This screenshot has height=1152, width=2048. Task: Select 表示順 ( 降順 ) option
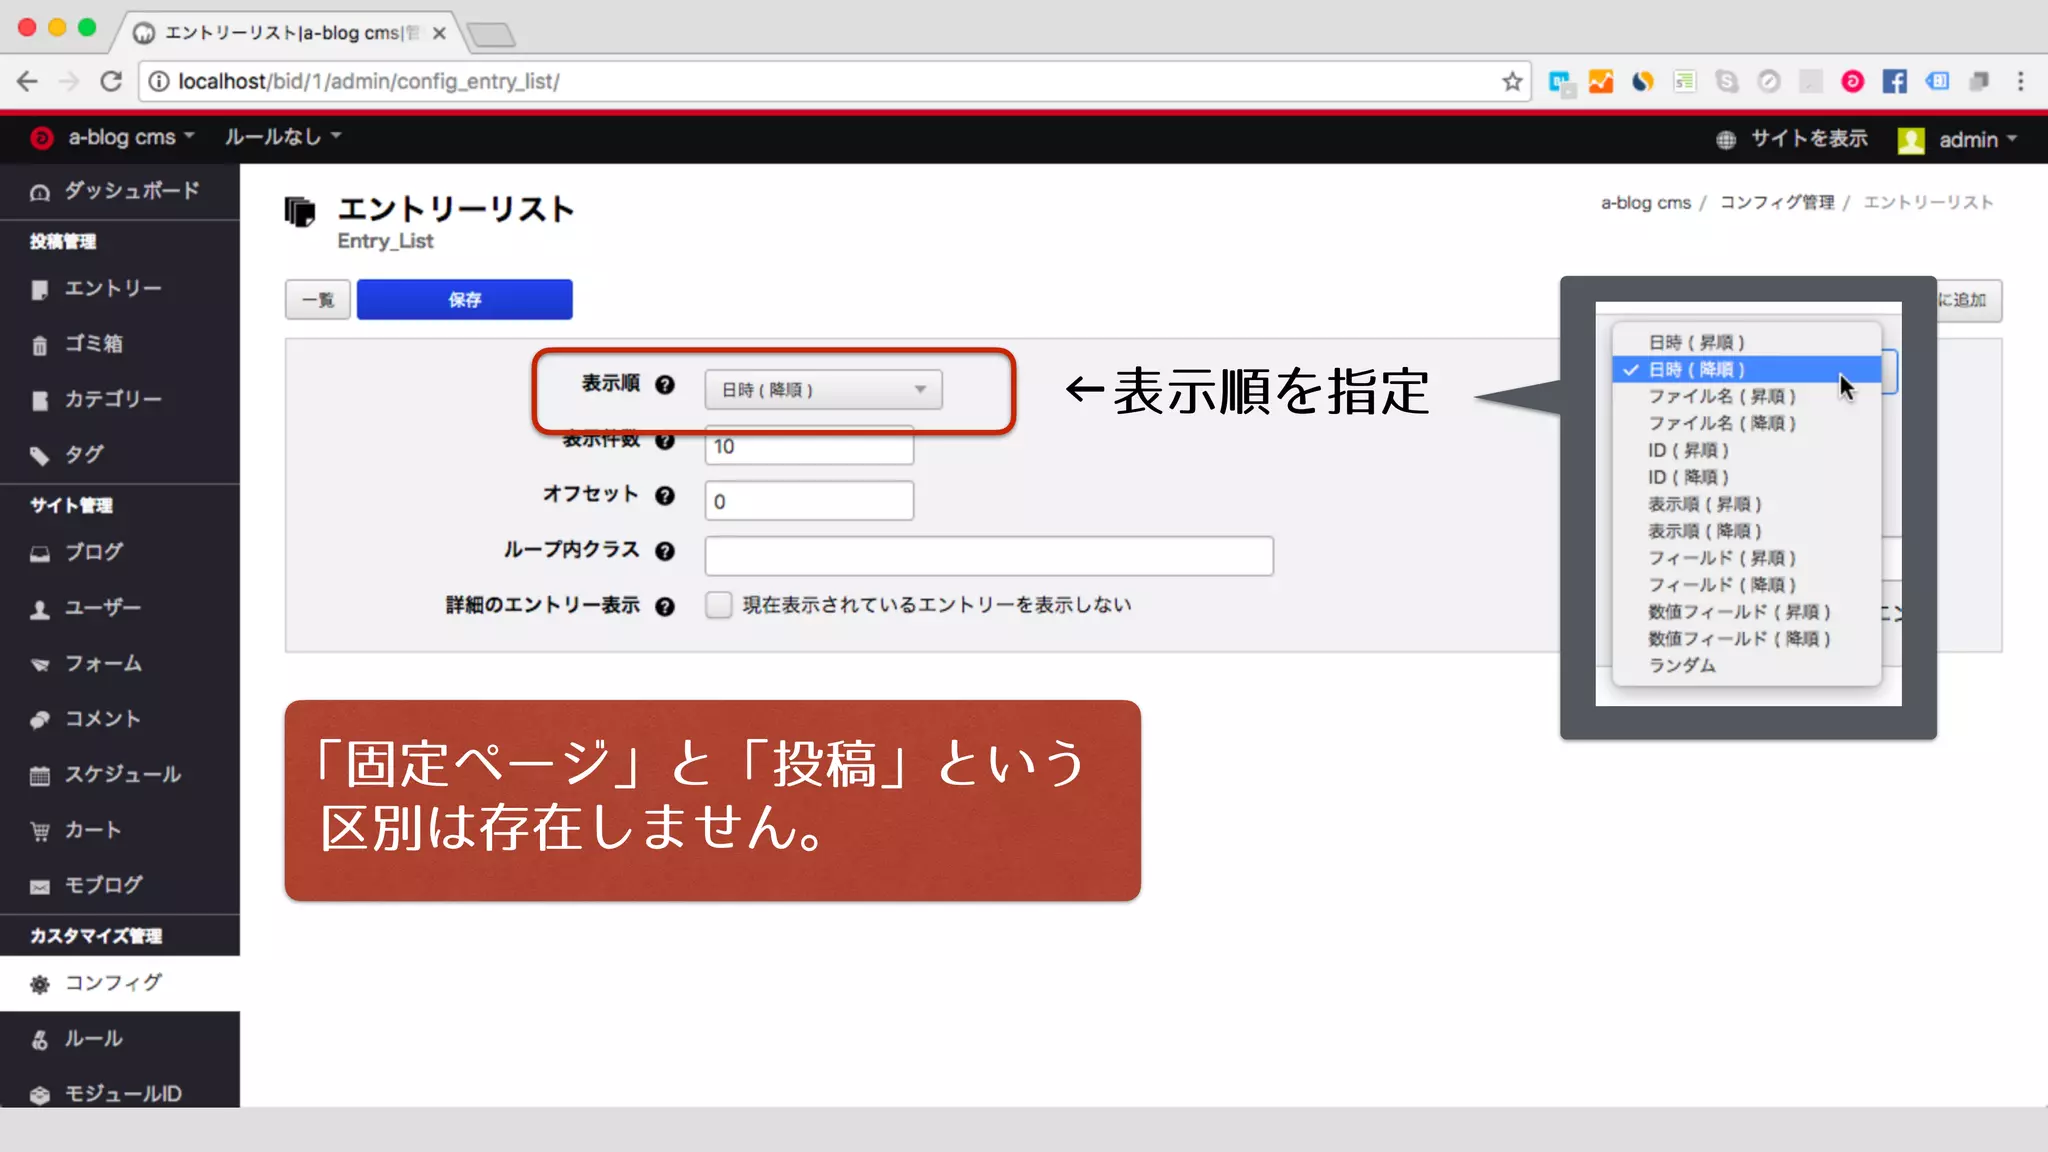(x=1746, y=531)
